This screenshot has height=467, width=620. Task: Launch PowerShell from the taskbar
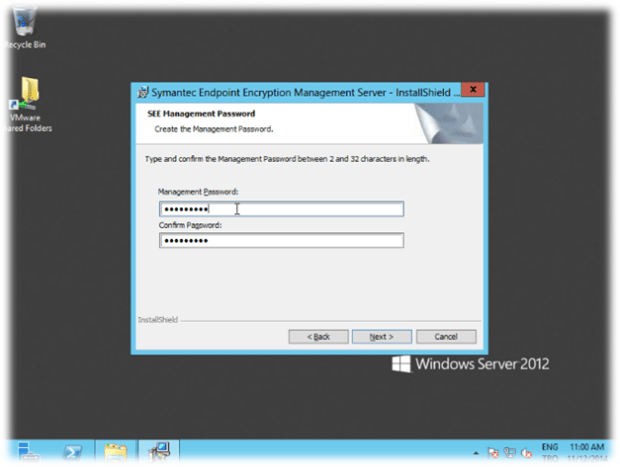pyautogui.click(x=74, y=452)
